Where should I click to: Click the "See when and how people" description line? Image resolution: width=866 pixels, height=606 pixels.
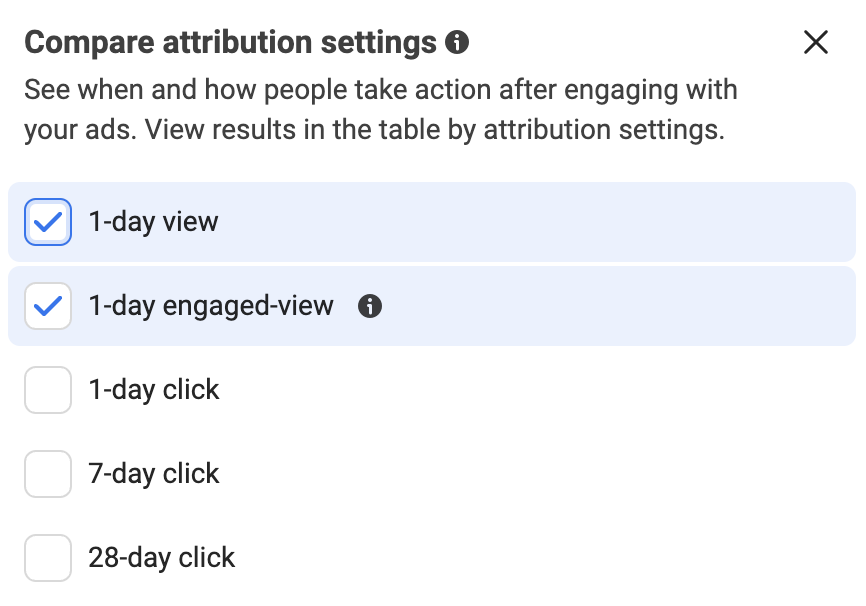(x=381, y=89)
